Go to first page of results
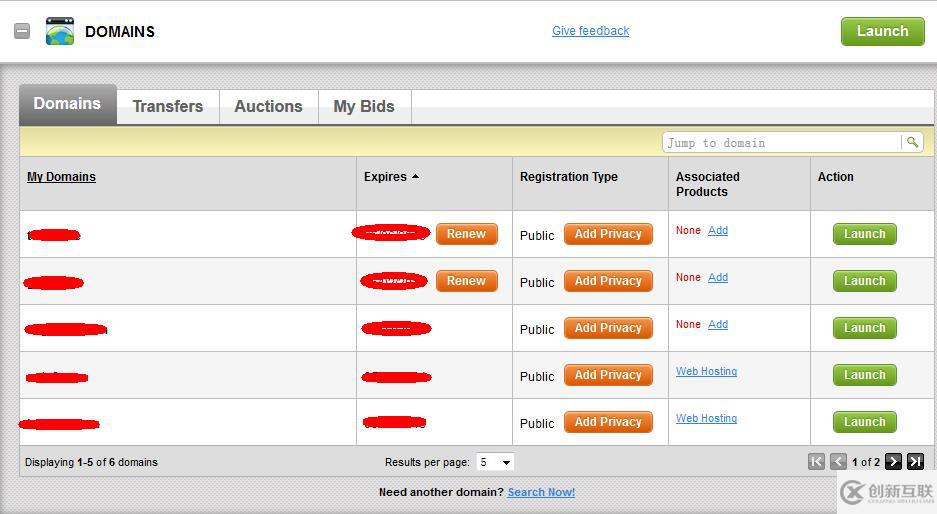Image resolution: width=937 pixels, height=514 pixels. (817, 462)
